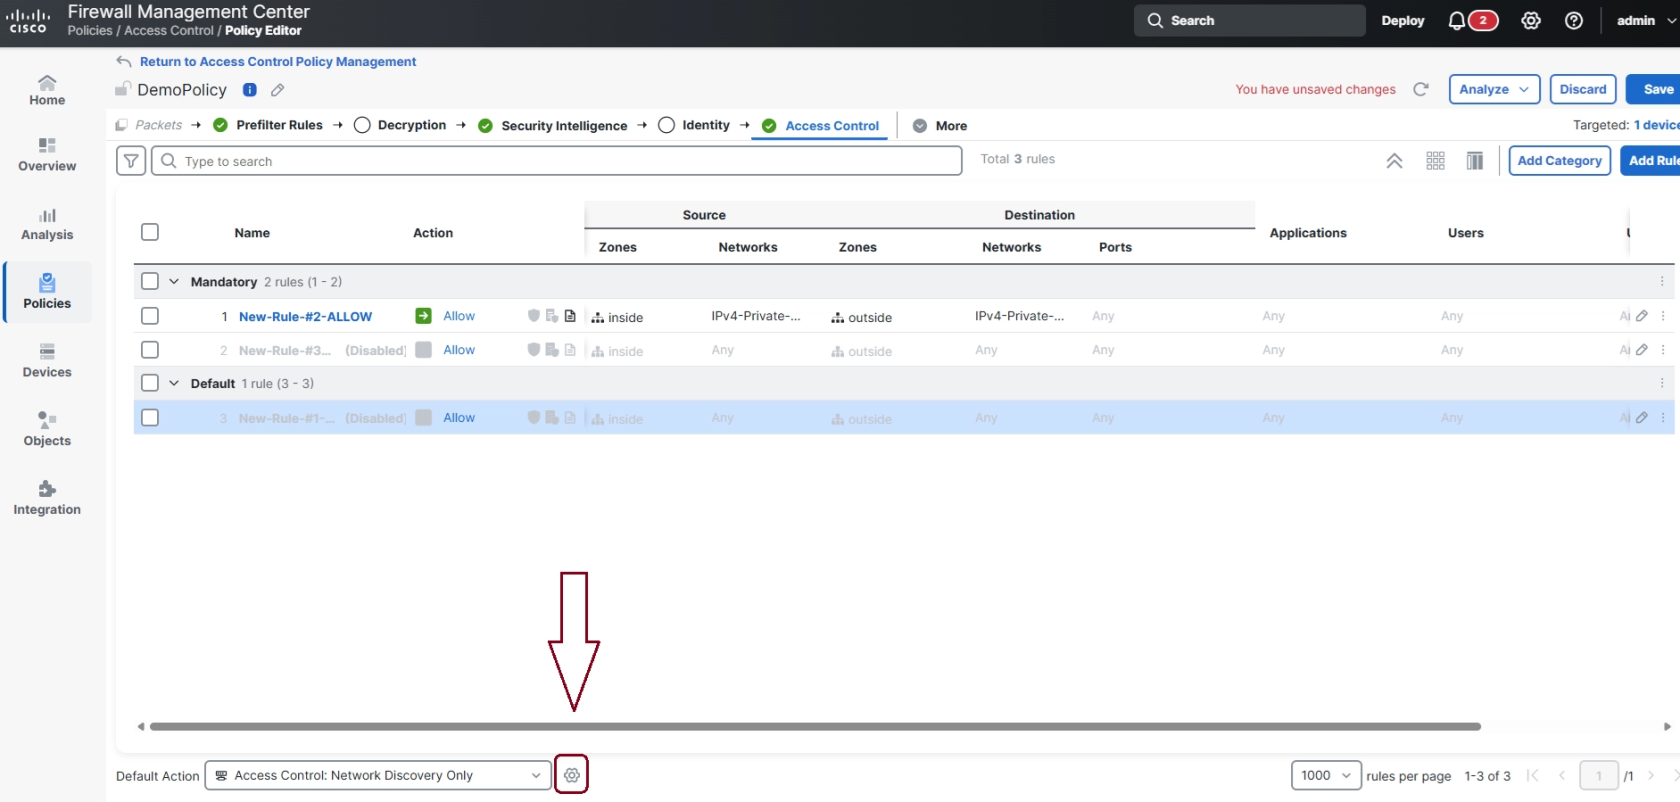Open the Prefilter Rules step

268,125
